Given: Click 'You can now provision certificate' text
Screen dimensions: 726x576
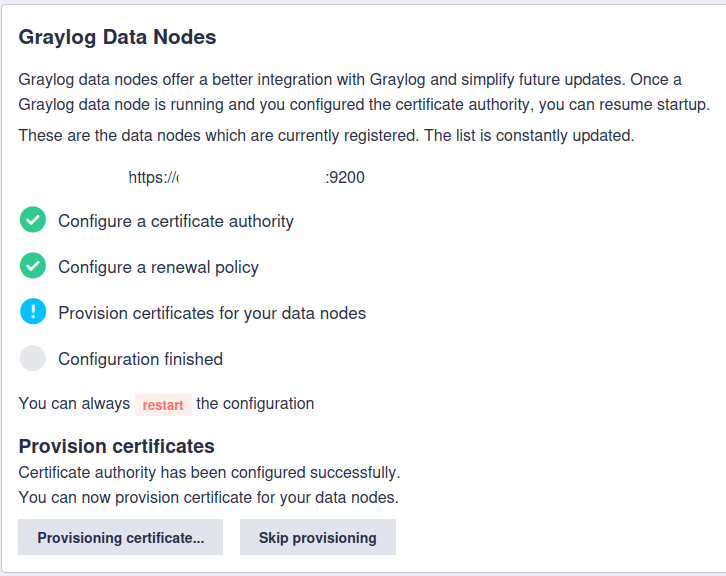Looking at the screenshot, I should click(208, 498).
